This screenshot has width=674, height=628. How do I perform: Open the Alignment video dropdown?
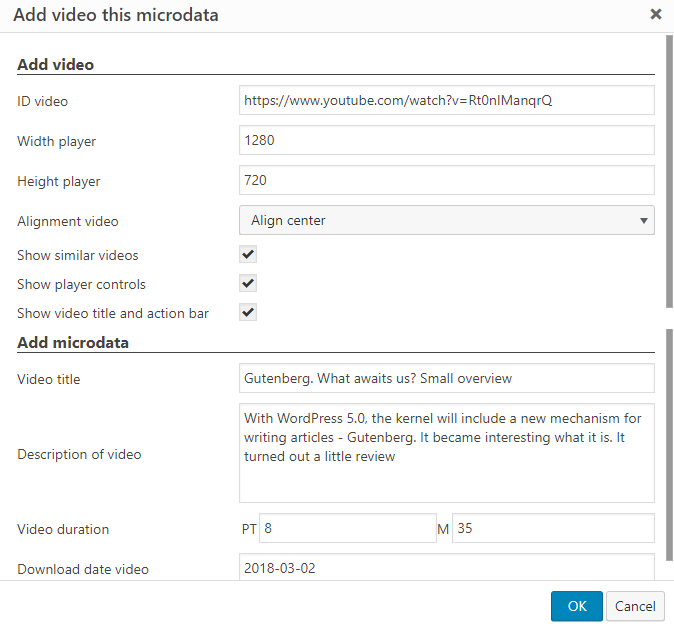(447, 220)
